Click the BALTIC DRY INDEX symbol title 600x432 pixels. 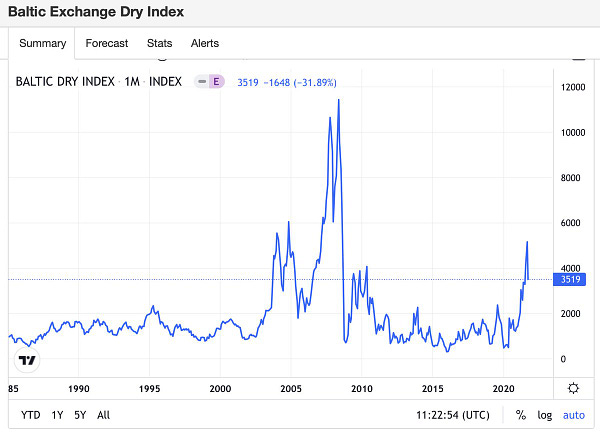65,82
